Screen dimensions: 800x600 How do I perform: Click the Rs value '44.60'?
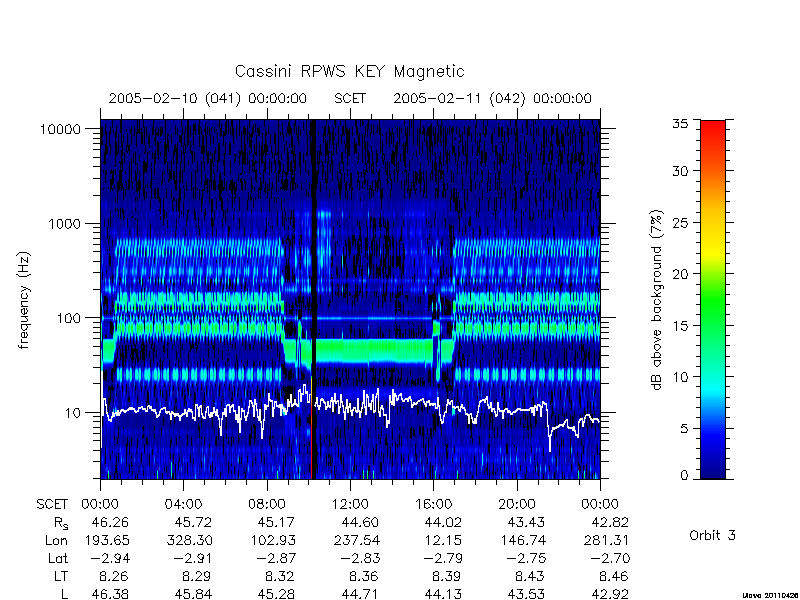tap(360, 522)
